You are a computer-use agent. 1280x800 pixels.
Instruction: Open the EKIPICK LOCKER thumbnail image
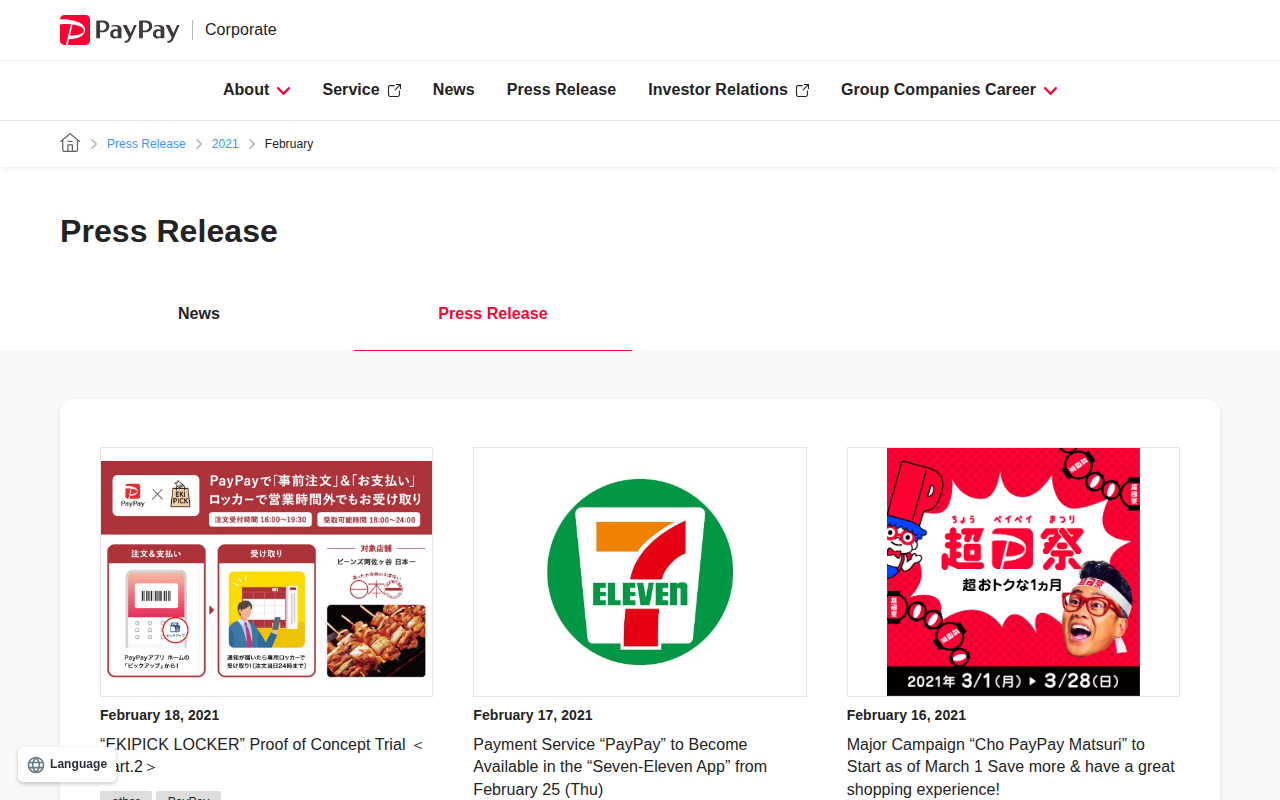tap(266, 572)
